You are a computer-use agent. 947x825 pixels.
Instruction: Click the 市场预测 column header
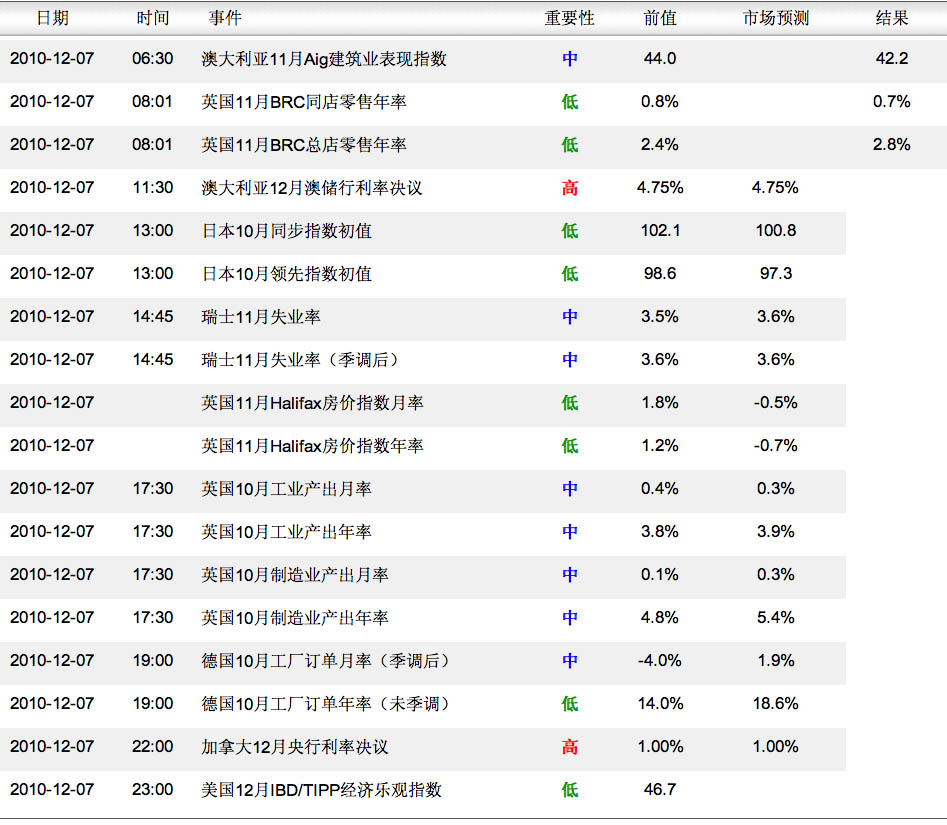[x=776, y=18]
